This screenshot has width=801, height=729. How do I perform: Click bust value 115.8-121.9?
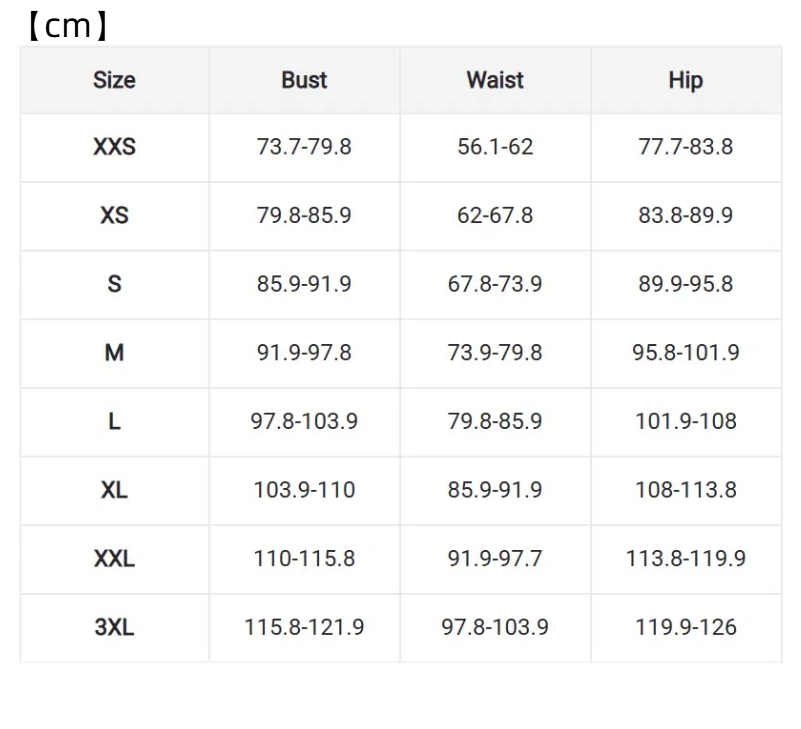pos(304,627)
